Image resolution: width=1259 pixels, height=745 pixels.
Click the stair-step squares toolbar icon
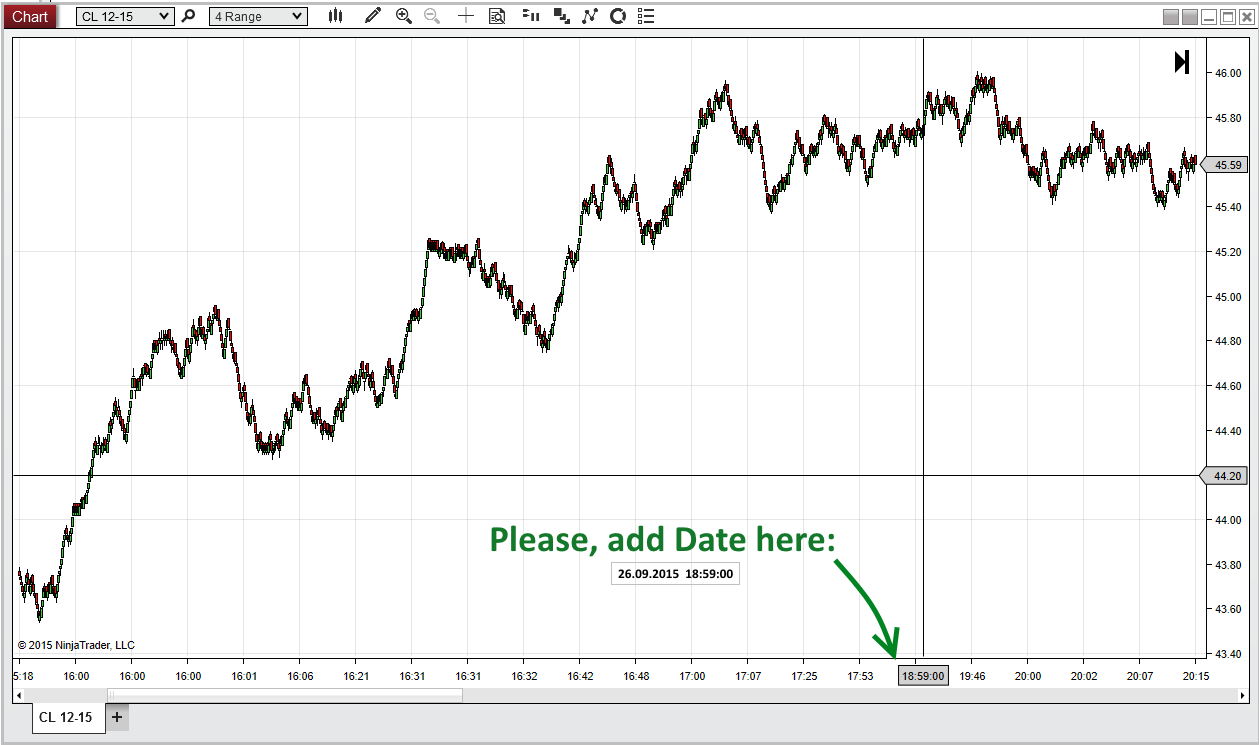[x=561, y=16]
